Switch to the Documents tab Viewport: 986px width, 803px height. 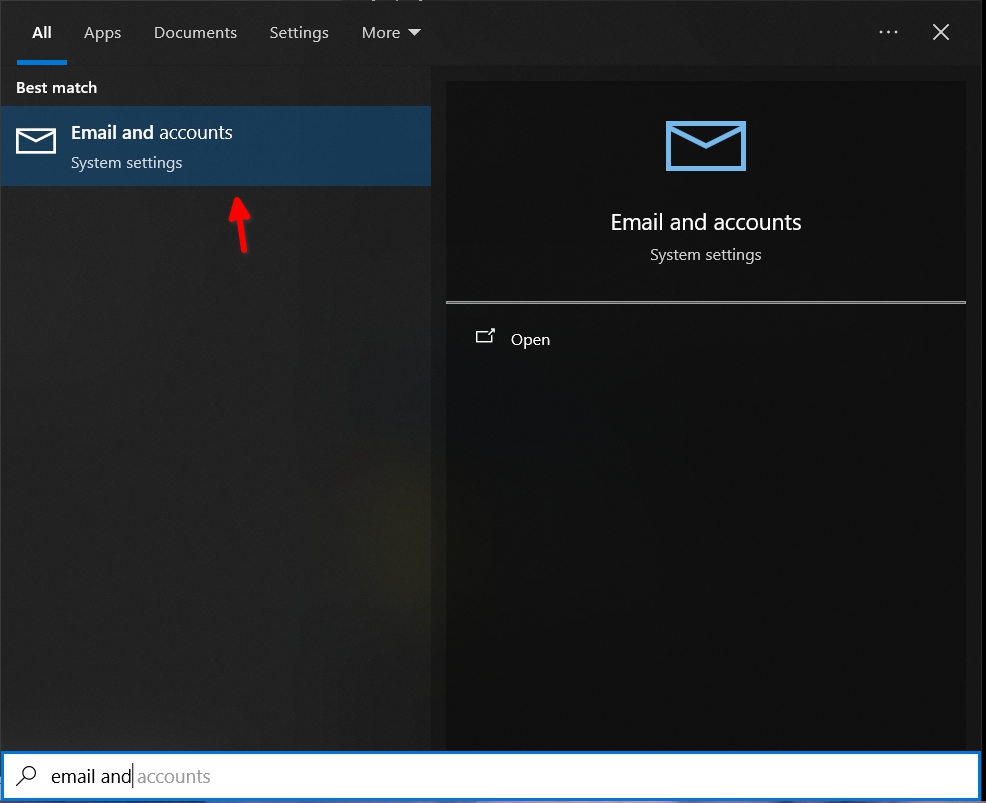195,32
